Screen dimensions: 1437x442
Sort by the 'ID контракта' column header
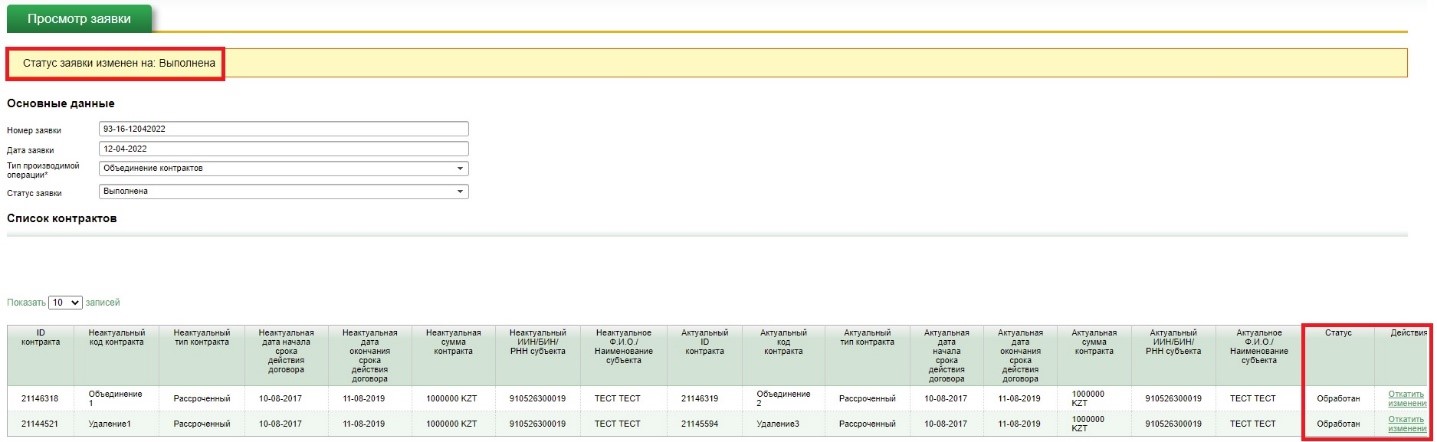click(41, 338)
